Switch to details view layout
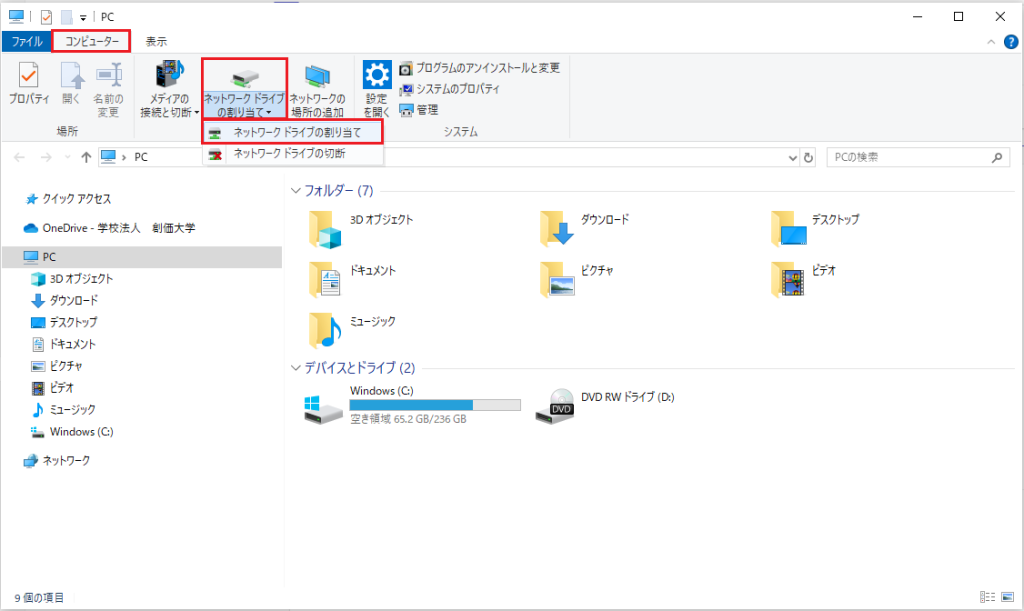Viewport: 1024px width, 611px height. click(x=987, y=597)
